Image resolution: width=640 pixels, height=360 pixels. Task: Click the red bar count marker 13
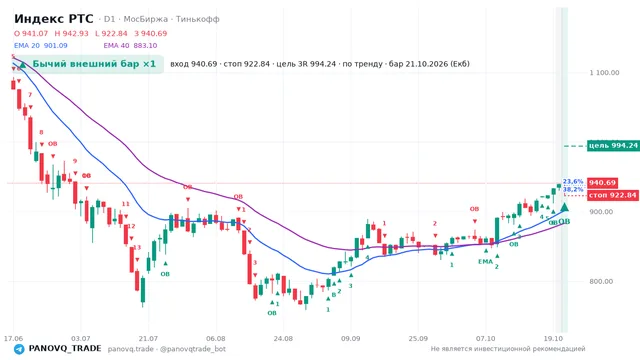(137, 247)
